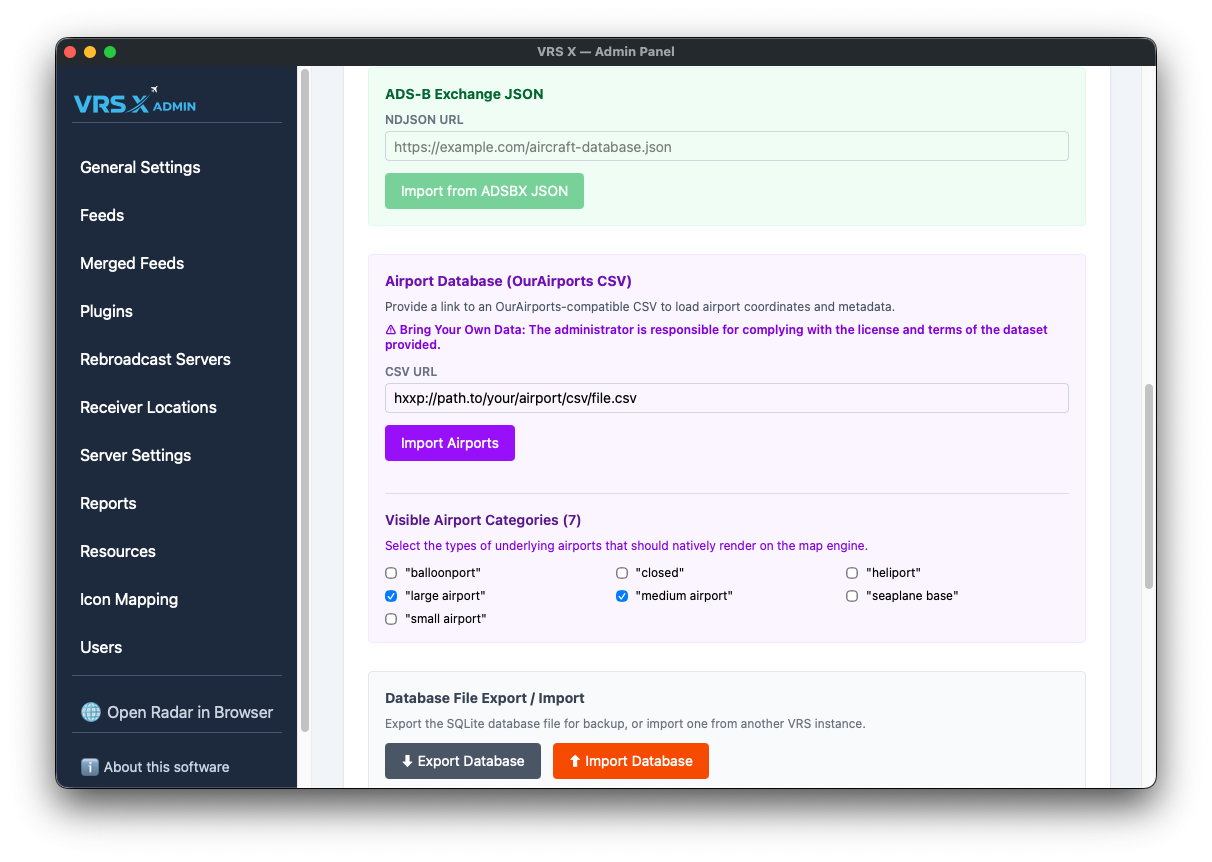Check the "small airport" option
Viewport: 1212px width, 862px height.
click(391, 619)
